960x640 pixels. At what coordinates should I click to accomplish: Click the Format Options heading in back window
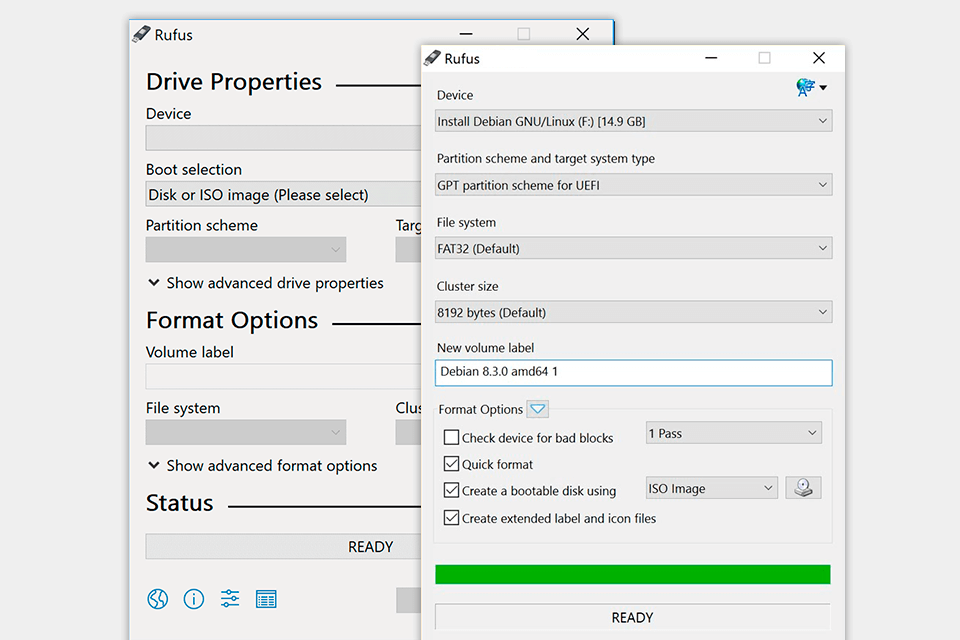pos(231,320)
